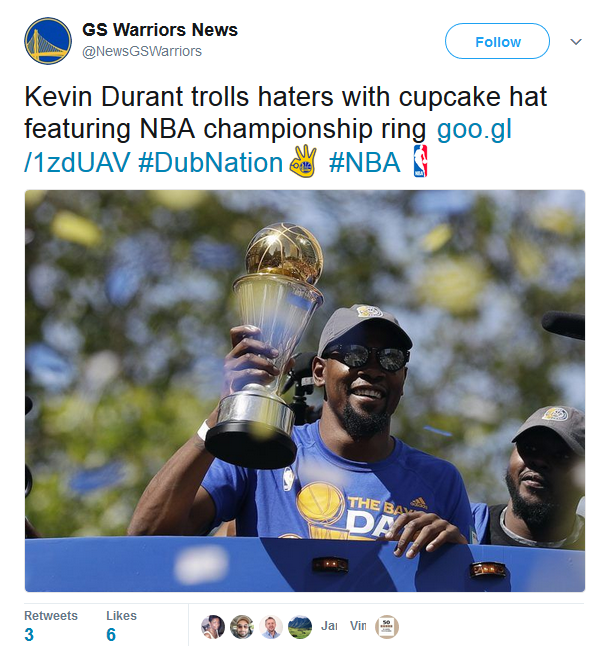
Task: Follow the #DubNation hashtag
Action: 210,163
